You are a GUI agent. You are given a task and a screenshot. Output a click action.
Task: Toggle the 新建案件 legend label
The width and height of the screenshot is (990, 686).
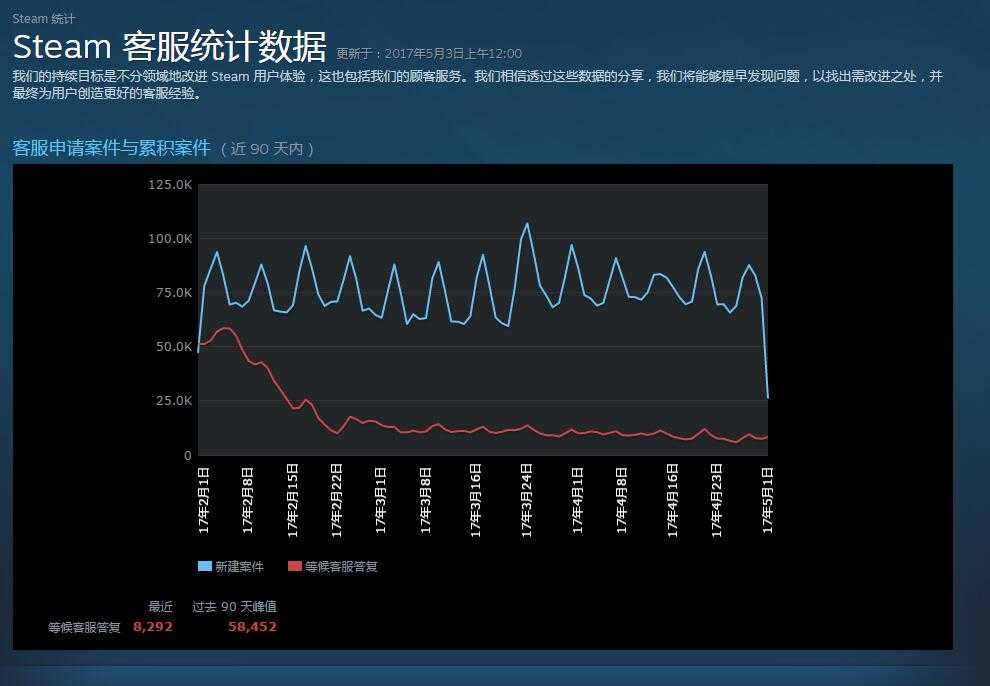click(239, 566)
